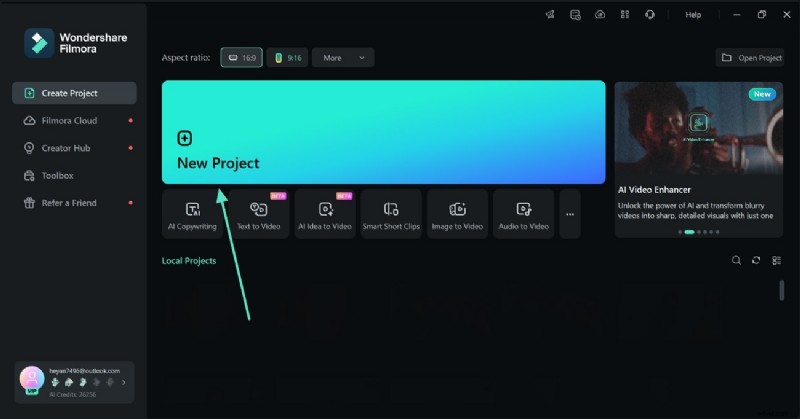Expand the More aspect ratio dropdown
Screen dimensions: 800x419
[343, 58]
